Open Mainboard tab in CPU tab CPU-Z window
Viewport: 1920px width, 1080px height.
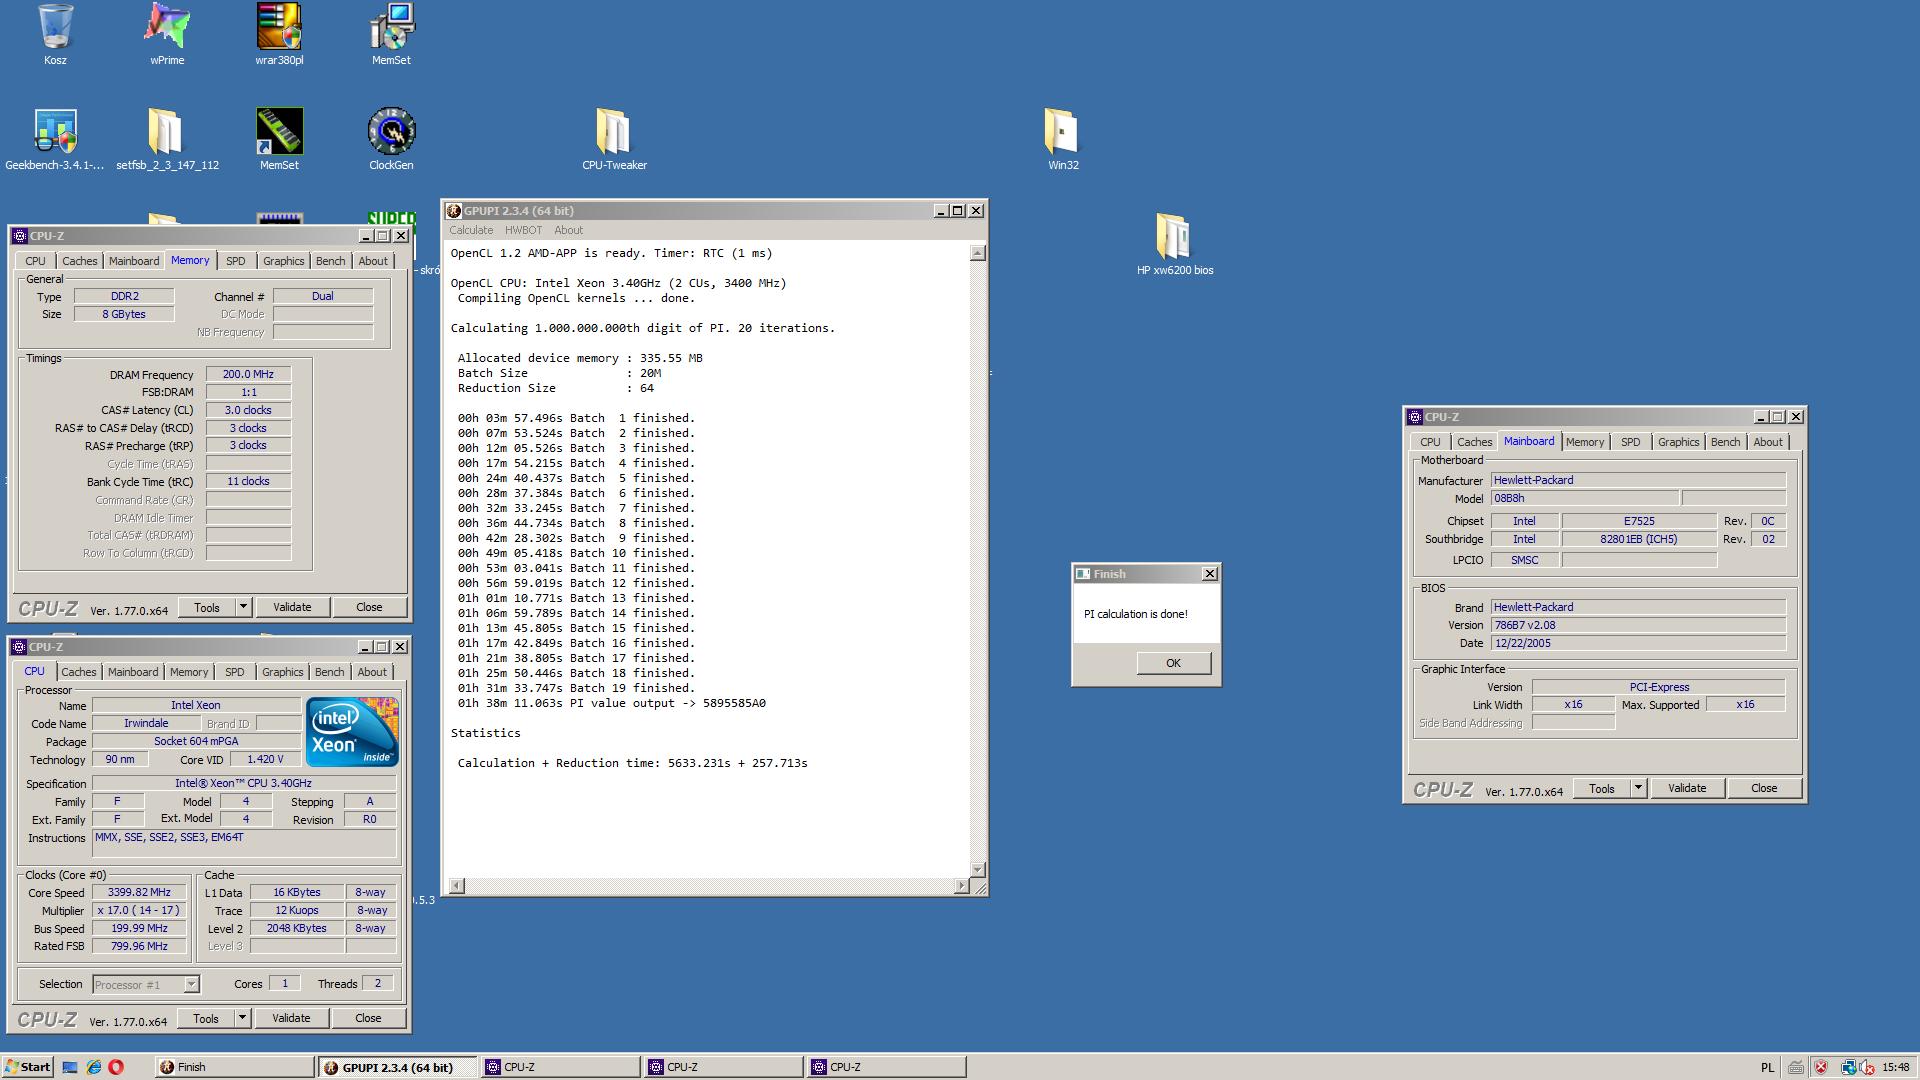tap(133, 672)
